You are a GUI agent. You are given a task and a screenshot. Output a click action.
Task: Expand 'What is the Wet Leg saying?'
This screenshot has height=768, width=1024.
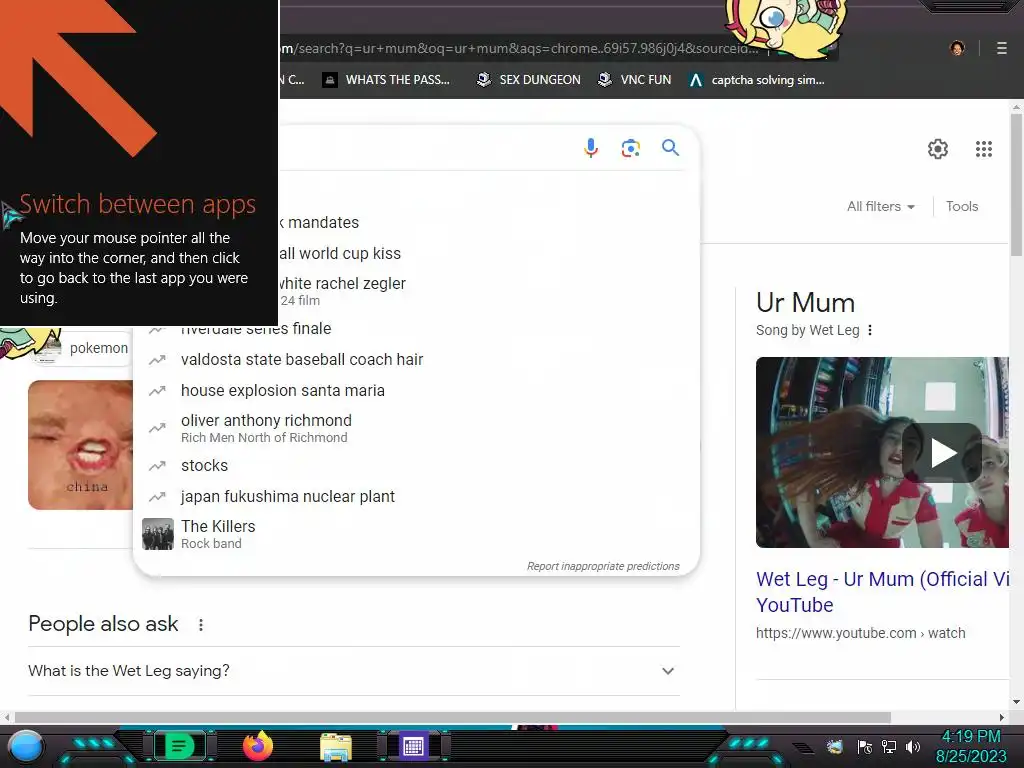tap(354, 671)
